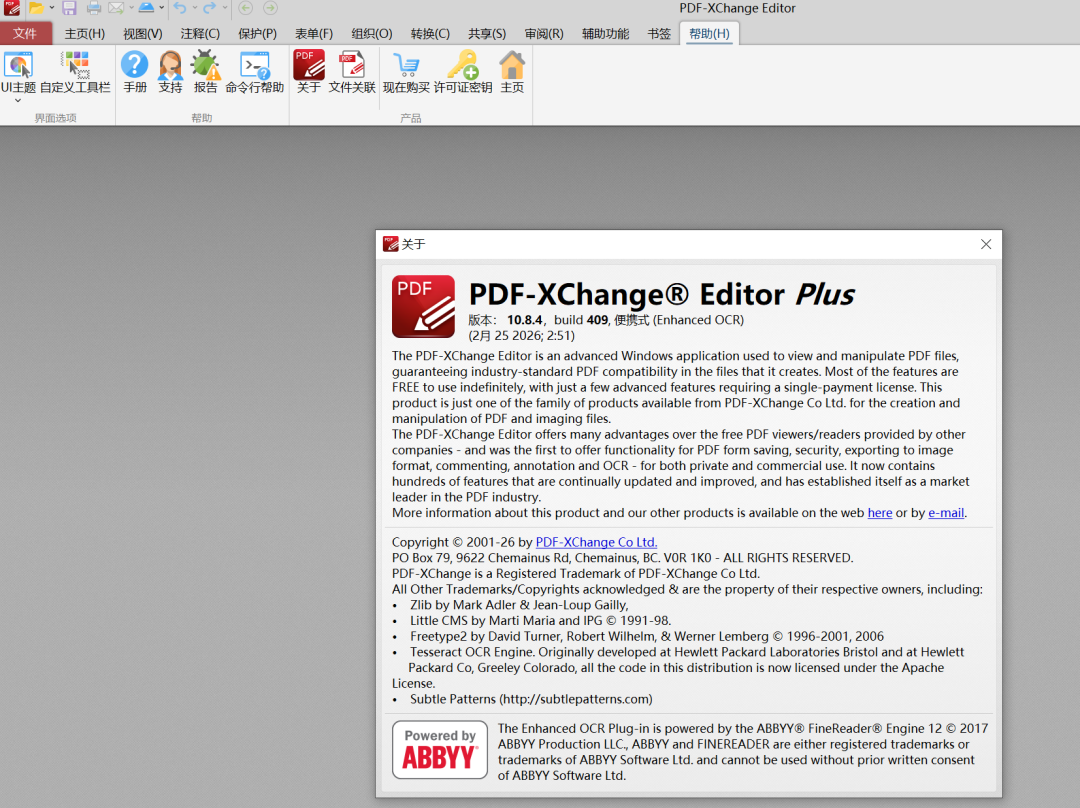This screenshot has width=1080, height=808.
Task: Switch to the 注释(C) ribbon tab
Action: coord(200,34)
